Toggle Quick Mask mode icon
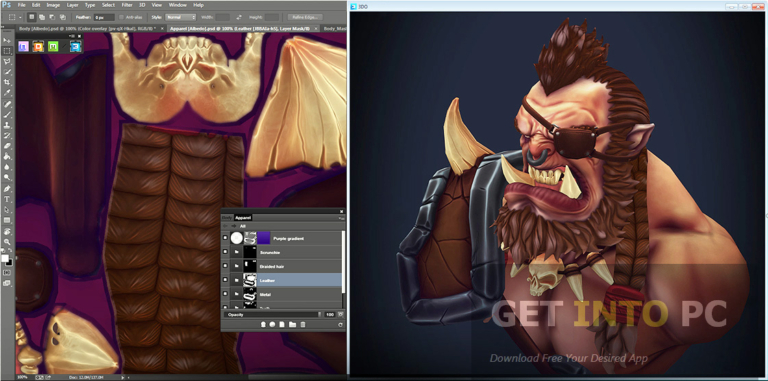The height and width of the screenshot is (381, 768). click(x=7, y=272)
